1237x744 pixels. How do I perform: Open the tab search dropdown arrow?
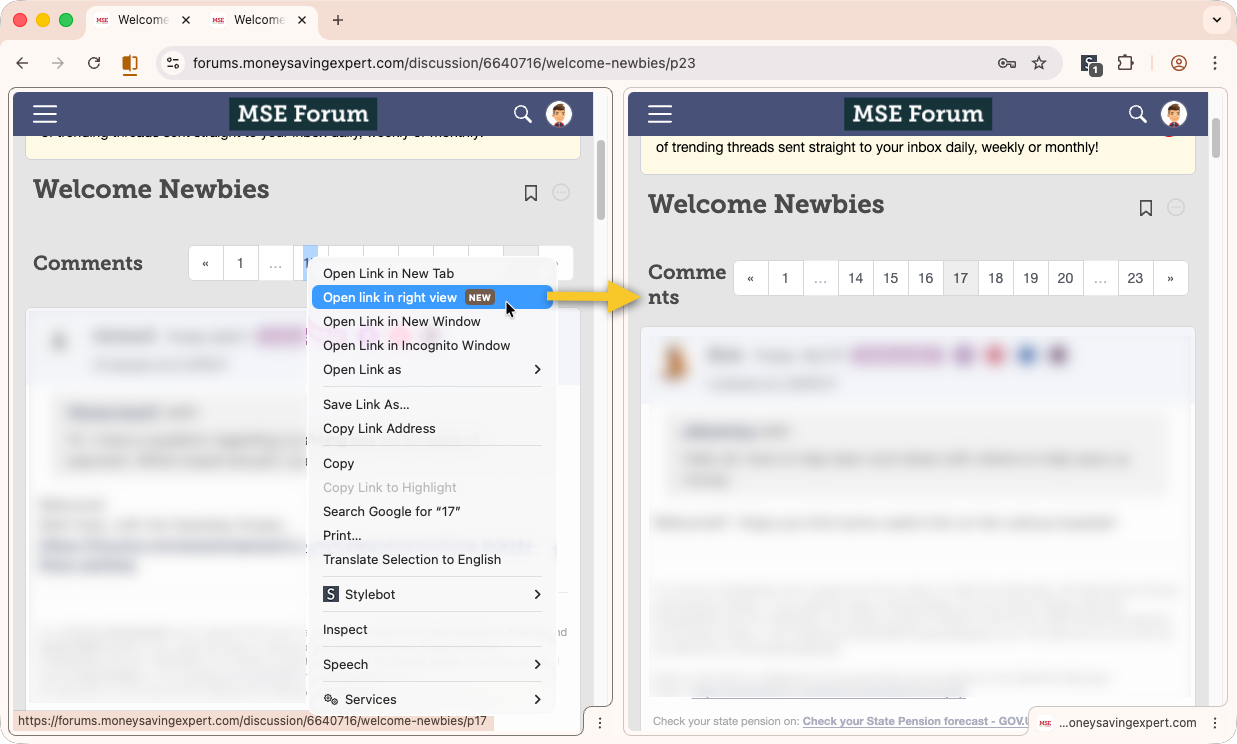click(1217, 20)
